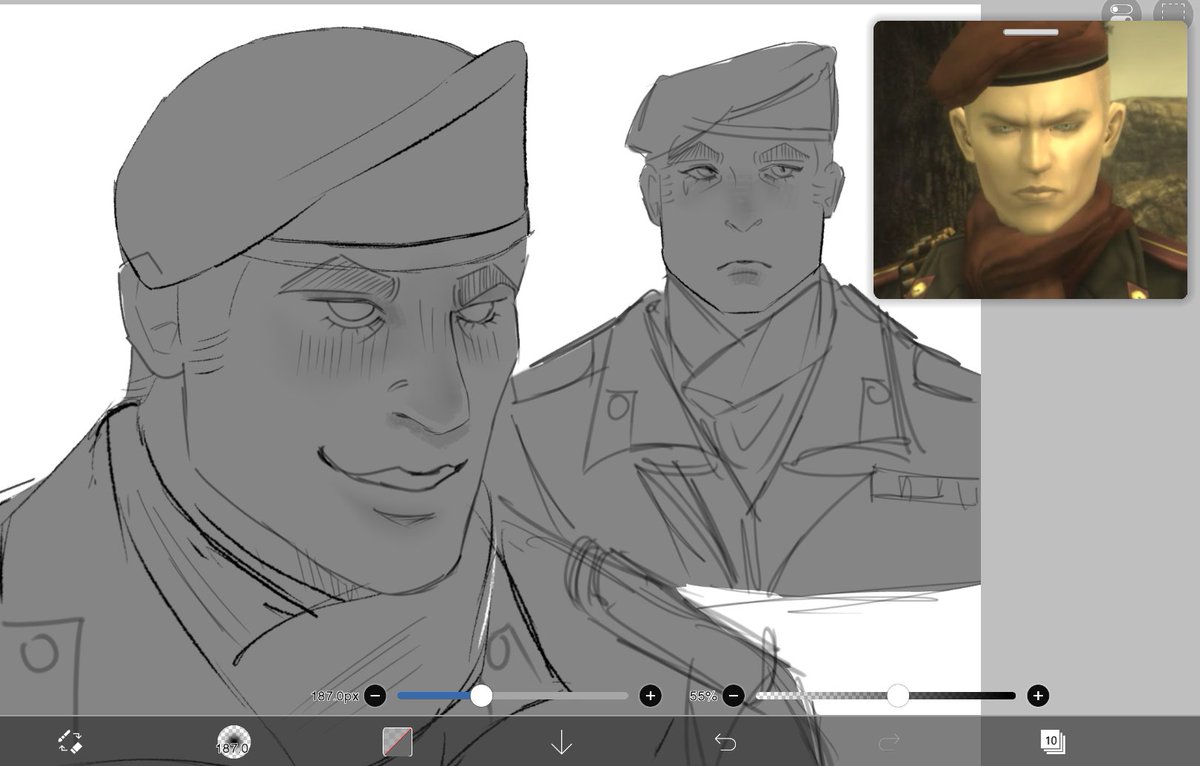Open the stabilizer toggle settings icon

[1121, 11]
